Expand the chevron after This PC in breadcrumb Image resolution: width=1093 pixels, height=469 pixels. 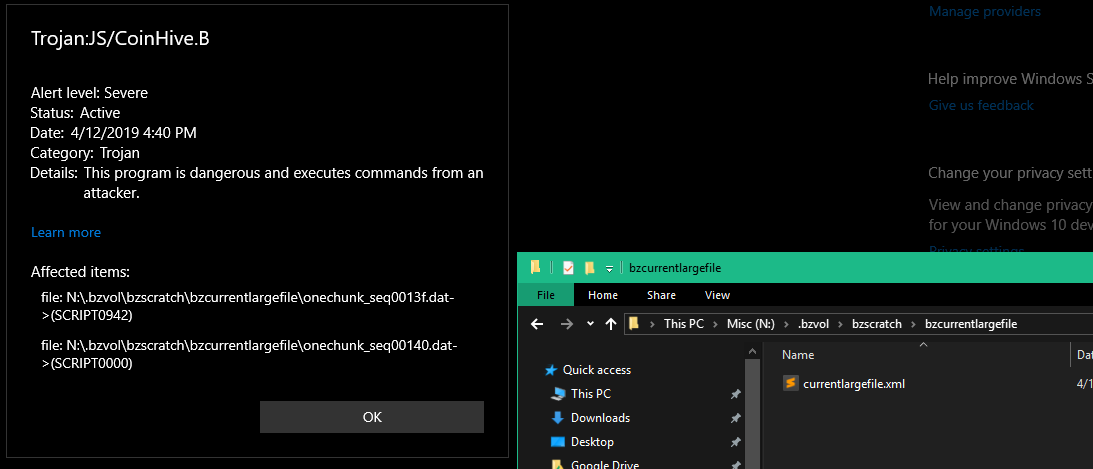[716, 324]
